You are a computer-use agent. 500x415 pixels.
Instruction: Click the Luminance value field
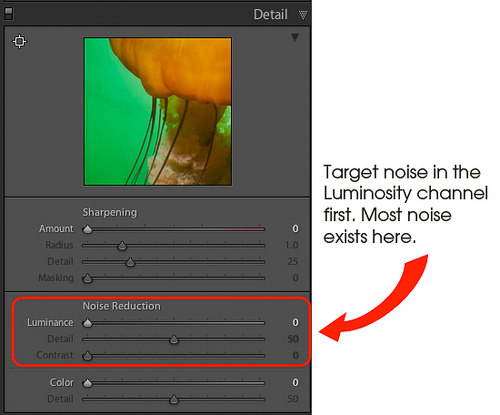[295, 322]
